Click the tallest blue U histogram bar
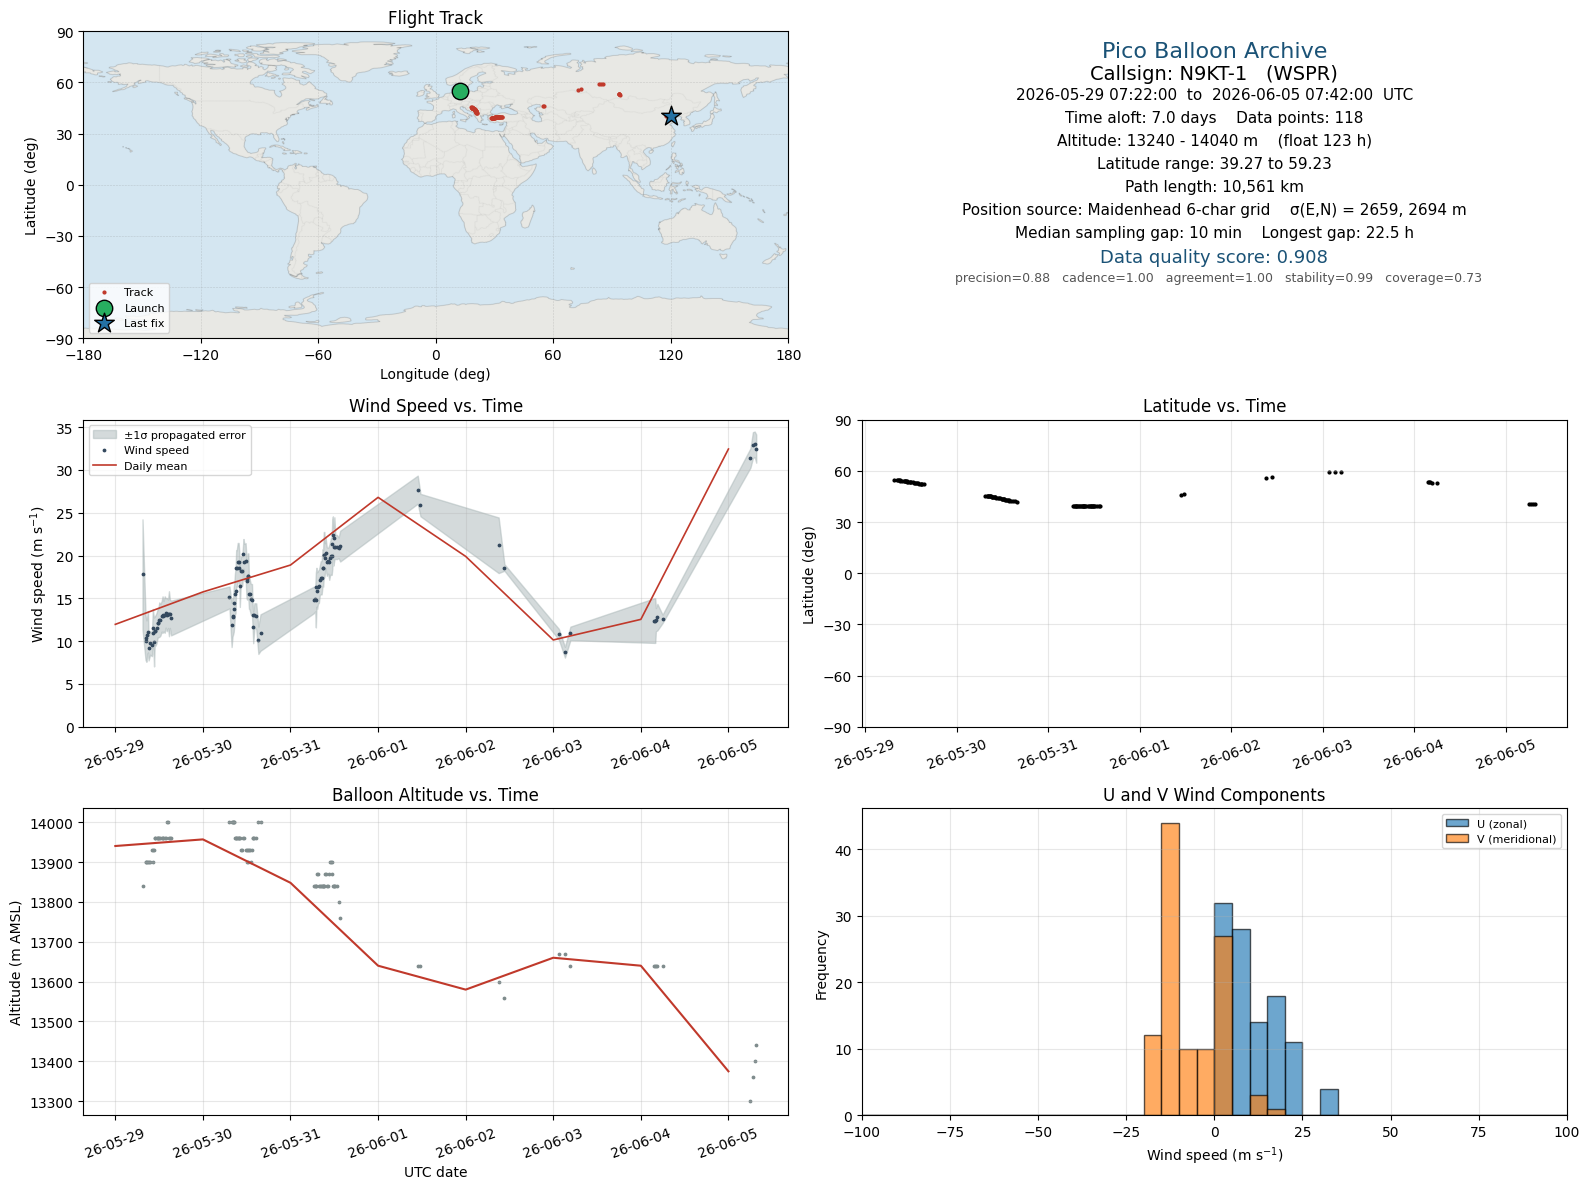 [1223, 1009]
